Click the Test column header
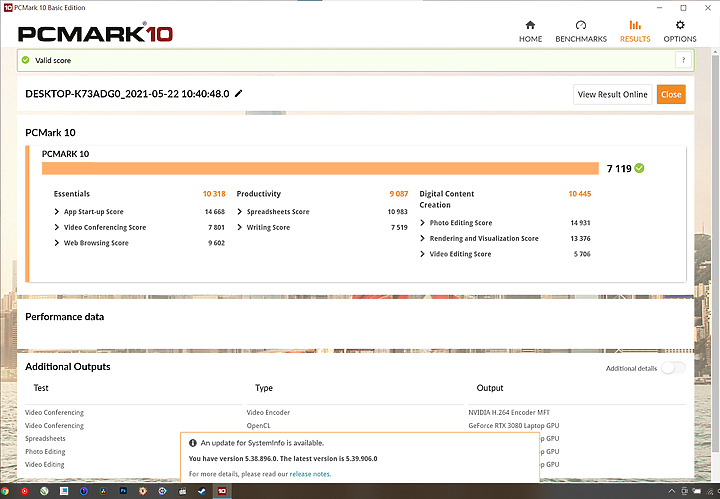This screenshot has height=499, width=720. pyautogui.click(x=41, y=388)
